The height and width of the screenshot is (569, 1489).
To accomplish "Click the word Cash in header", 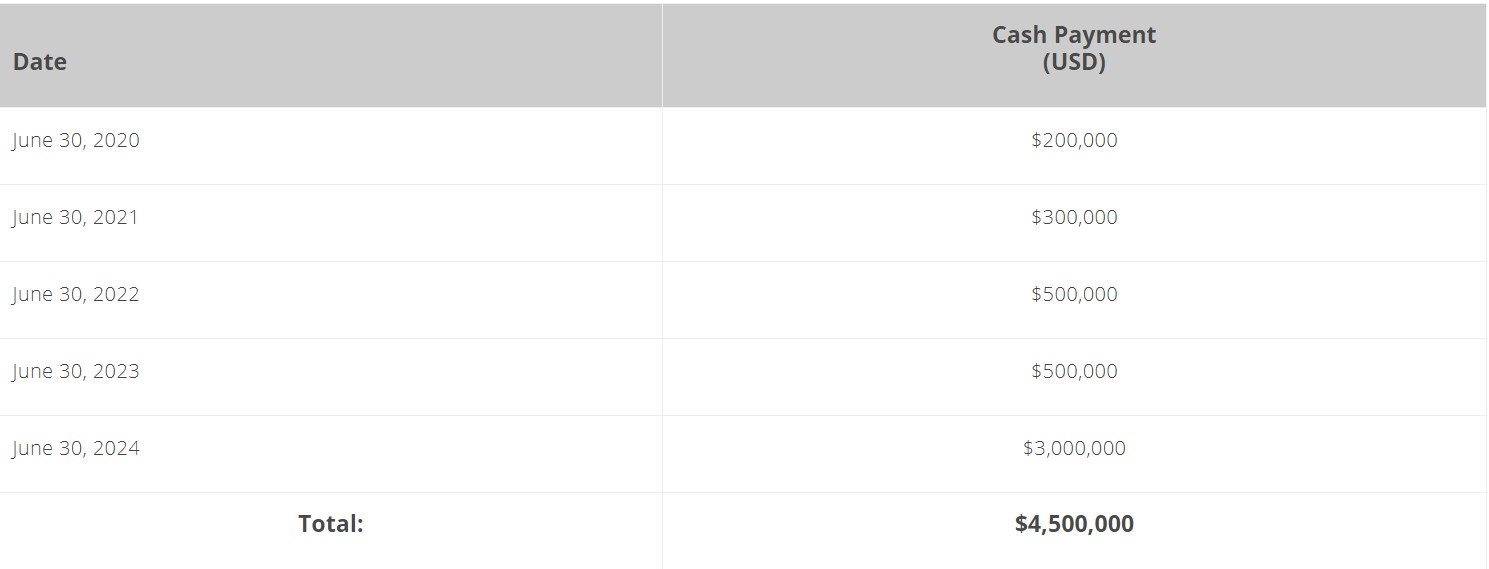I will 1019,35.
